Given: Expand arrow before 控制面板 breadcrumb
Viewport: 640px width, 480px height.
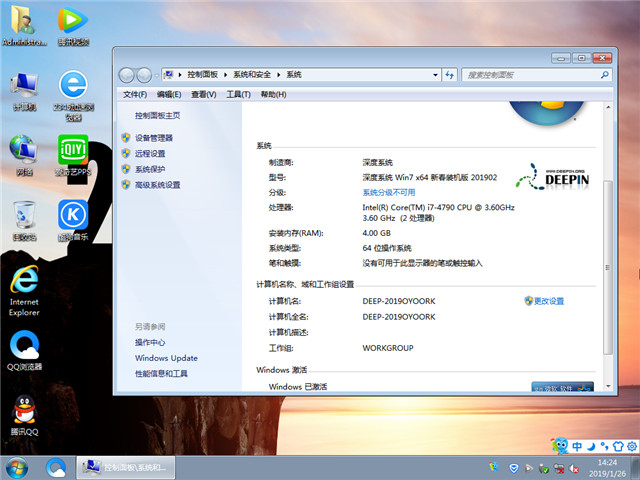Looking at the screenshot, I should tap(180, 75).
